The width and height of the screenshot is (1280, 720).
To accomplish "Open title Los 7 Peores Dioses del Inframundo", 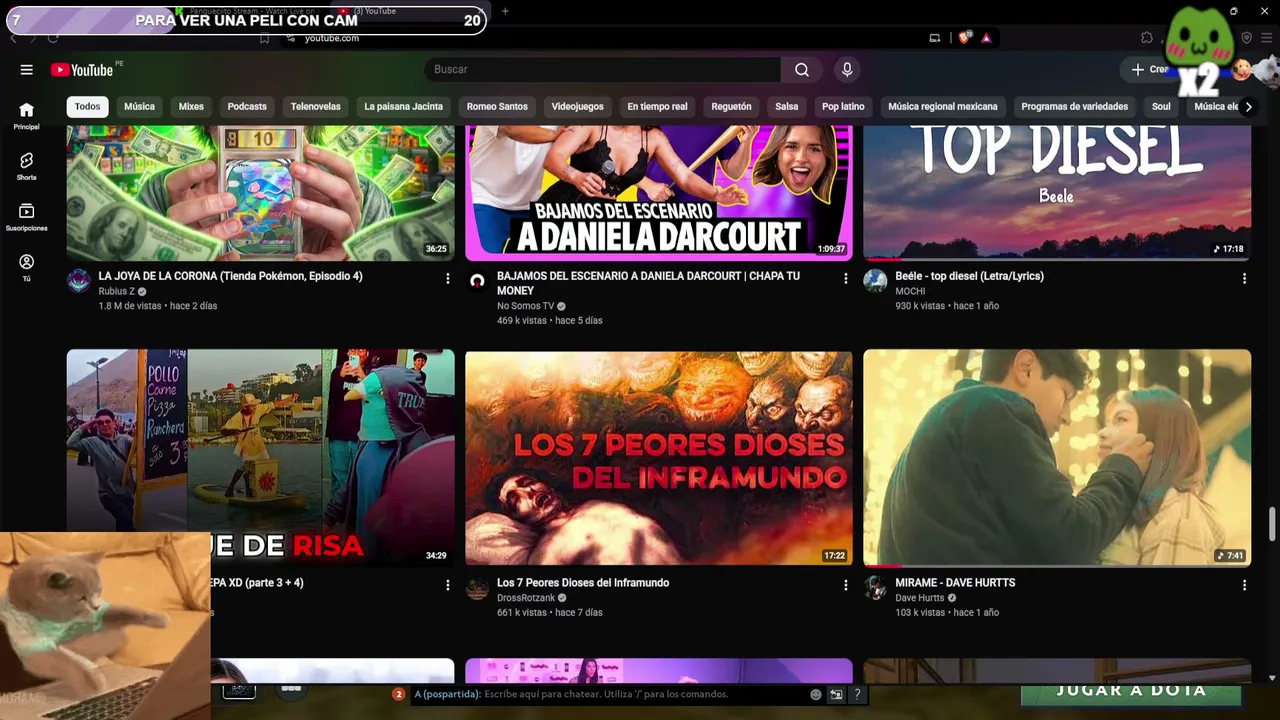I will click(583, 583).
